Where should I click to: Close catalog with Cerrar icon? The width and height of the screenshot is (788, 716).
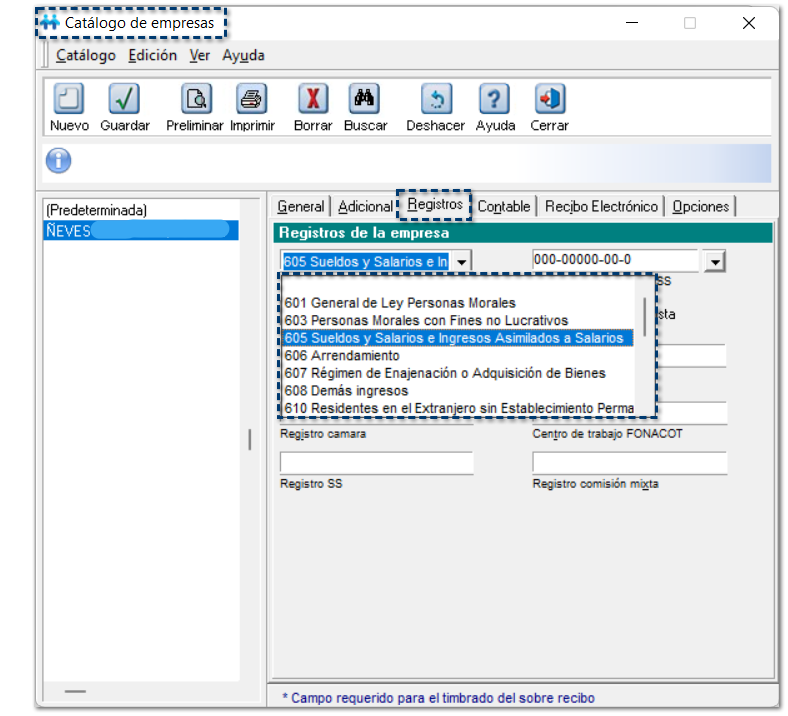[549, 99]
